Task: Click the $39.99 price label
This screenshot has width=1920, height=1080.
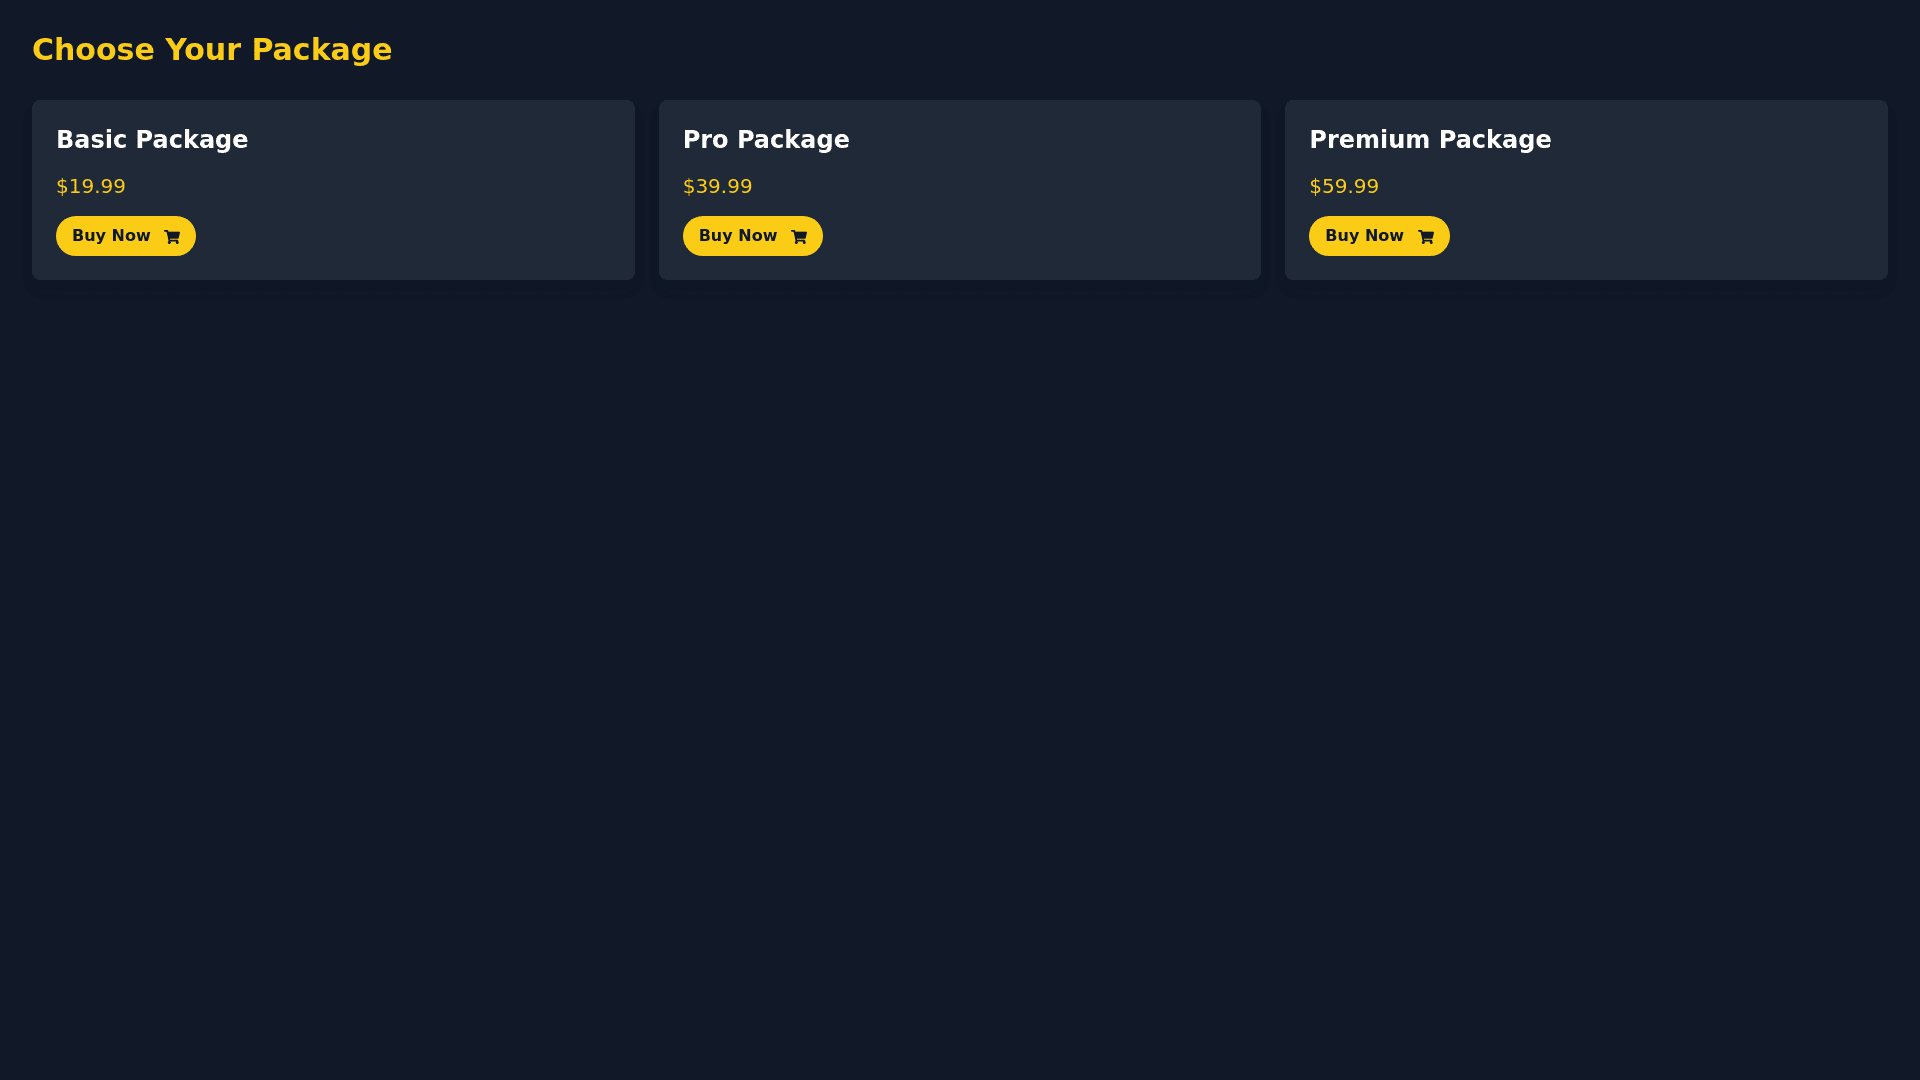Action: (x=717, y=187)
